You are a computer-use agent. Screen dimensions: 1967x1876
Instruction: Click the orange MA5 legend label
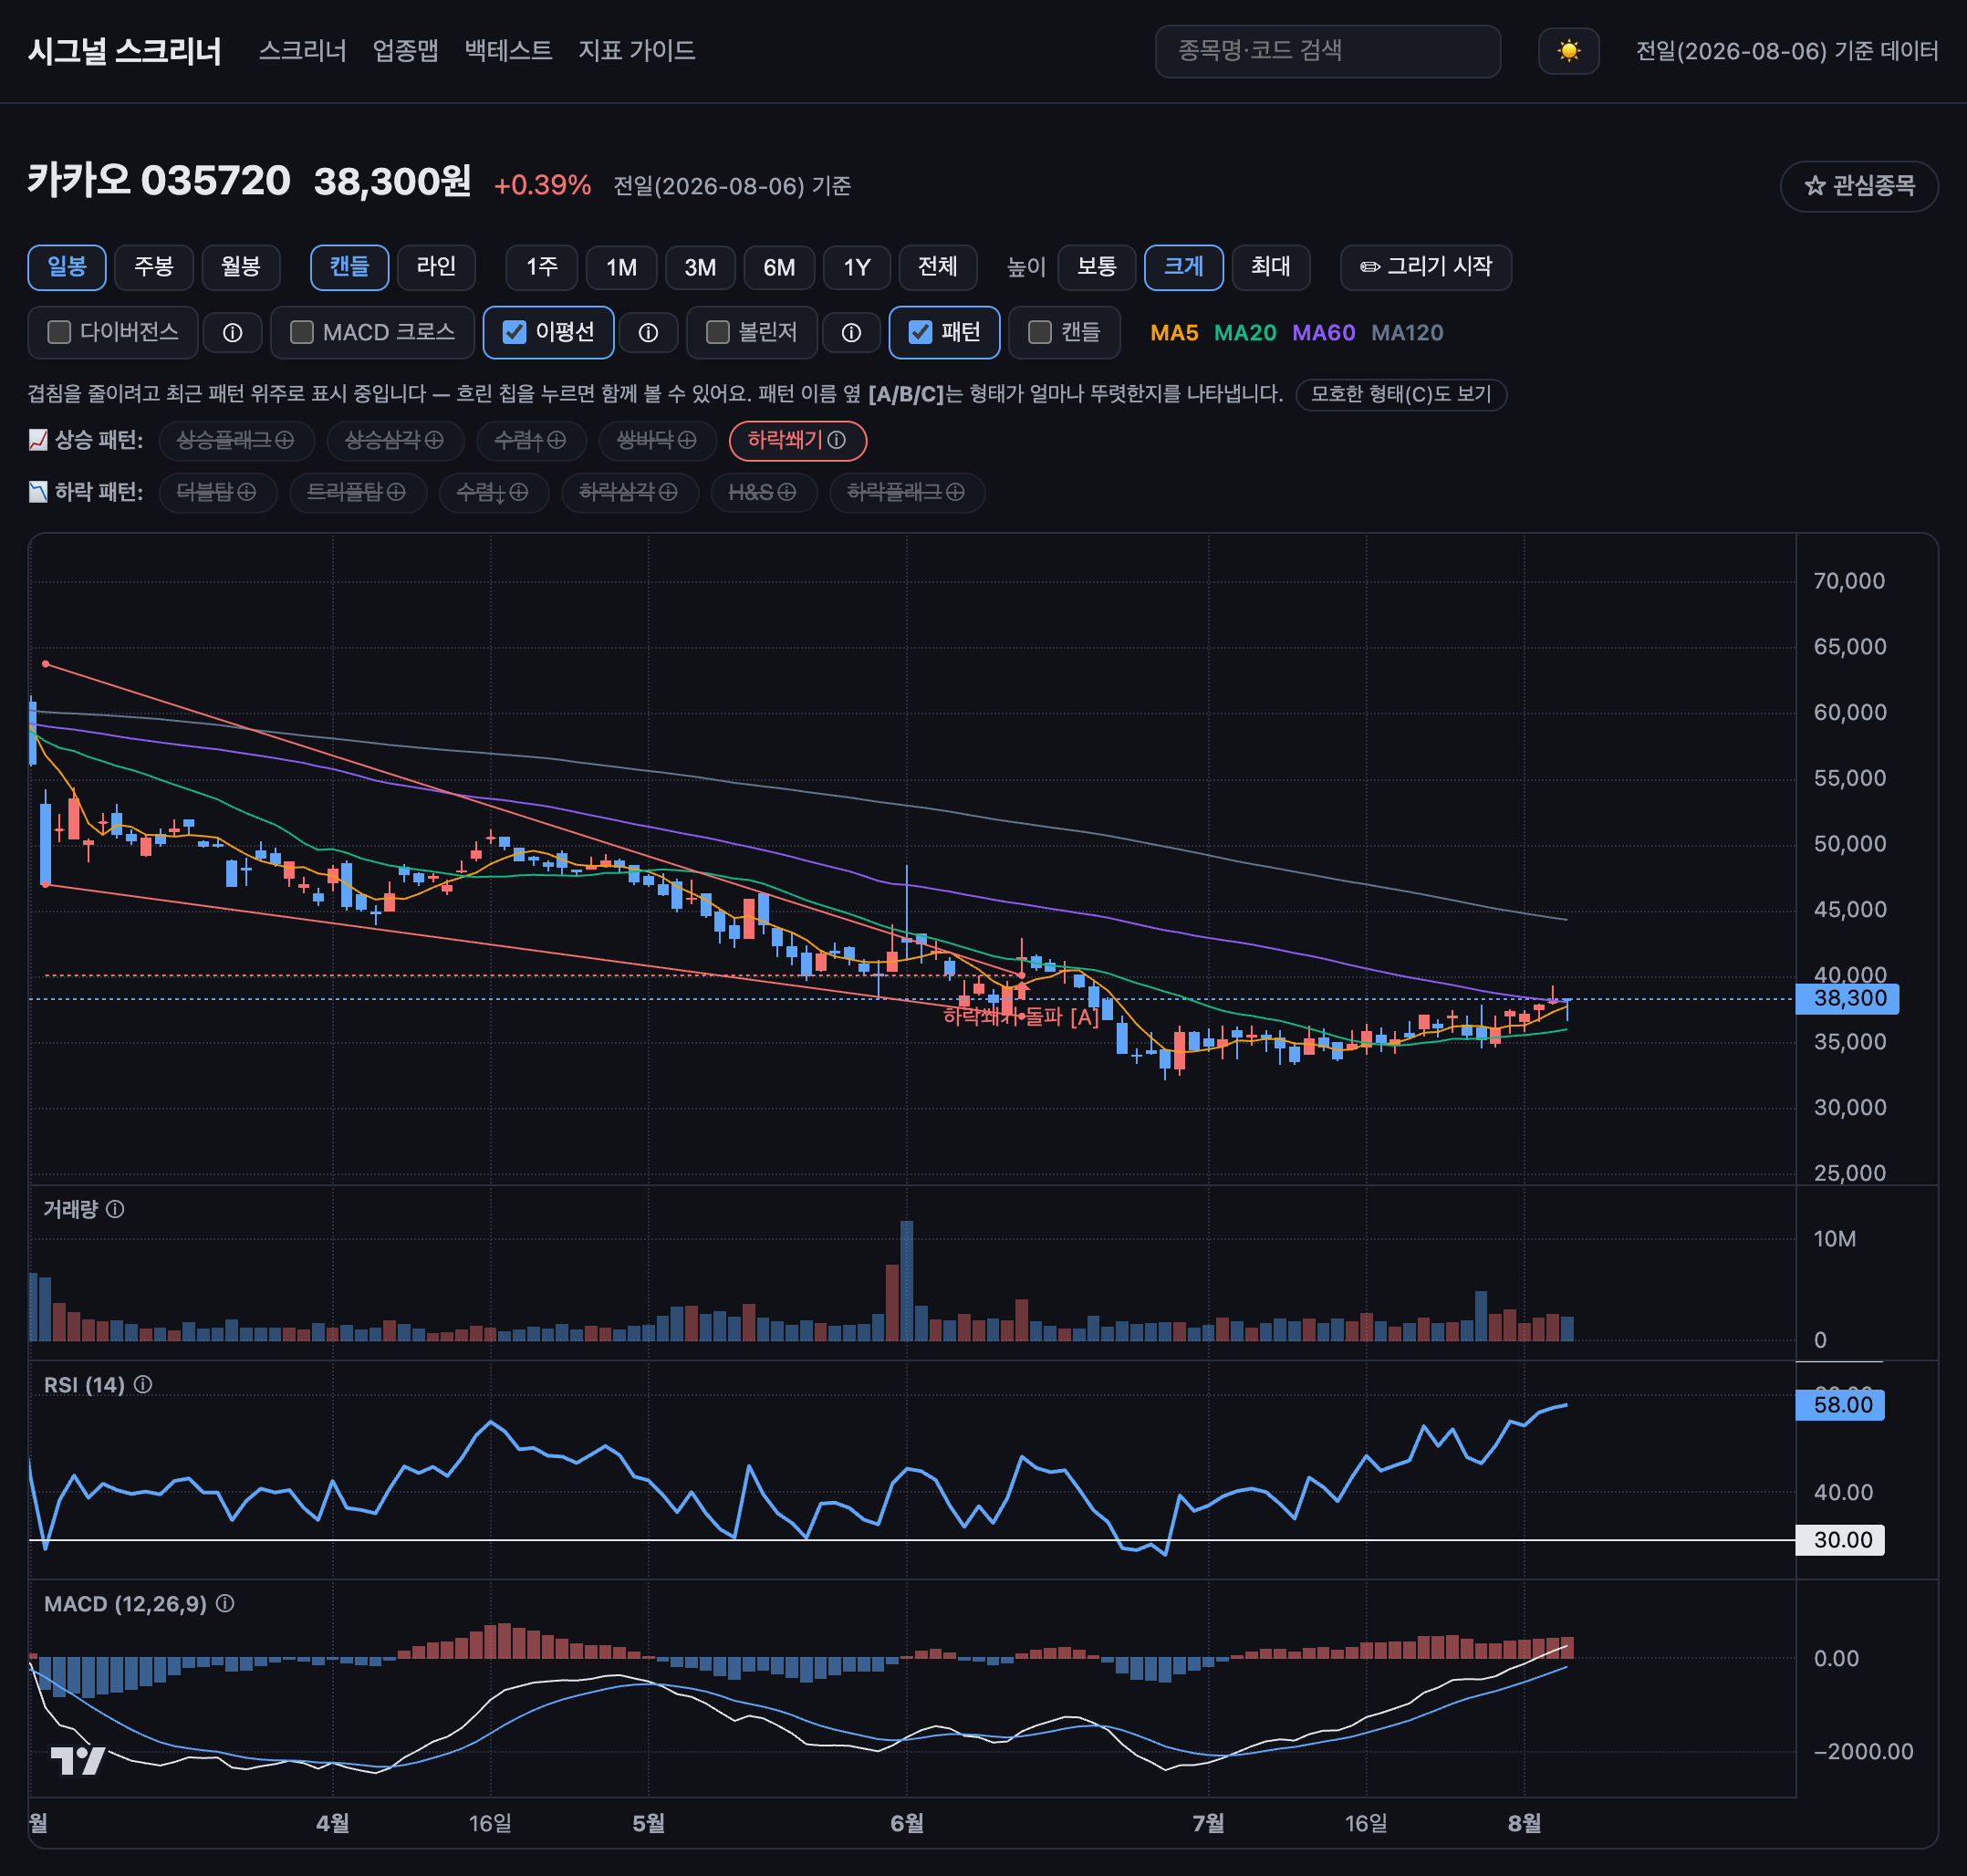[1174, 333]
